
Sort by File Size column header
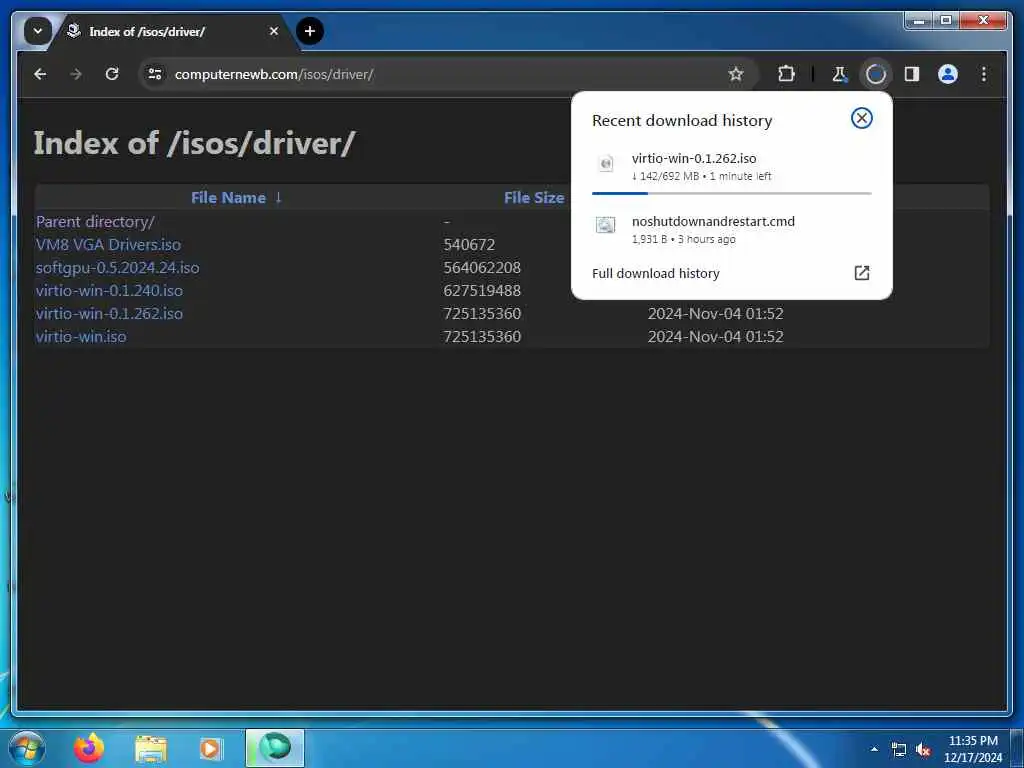click(x=534, y=198)
